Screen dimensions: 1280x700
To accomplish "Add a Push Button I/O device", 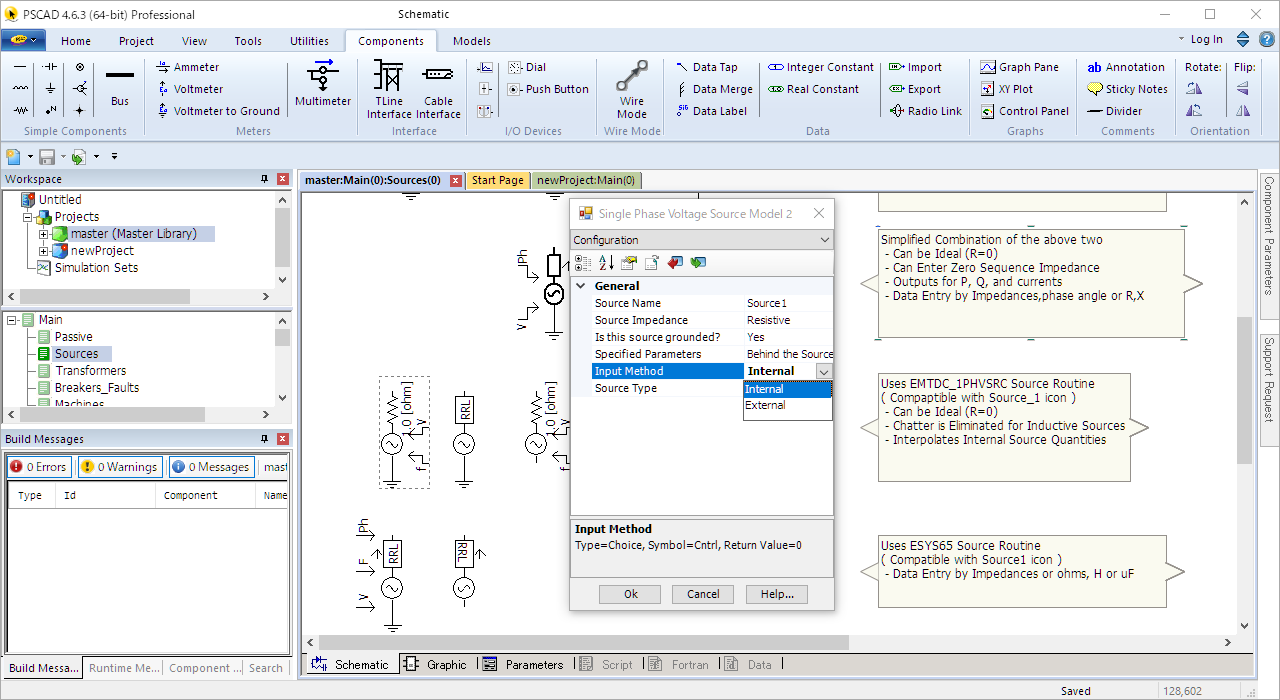I will pyautogui.click(x=548, y=89).
